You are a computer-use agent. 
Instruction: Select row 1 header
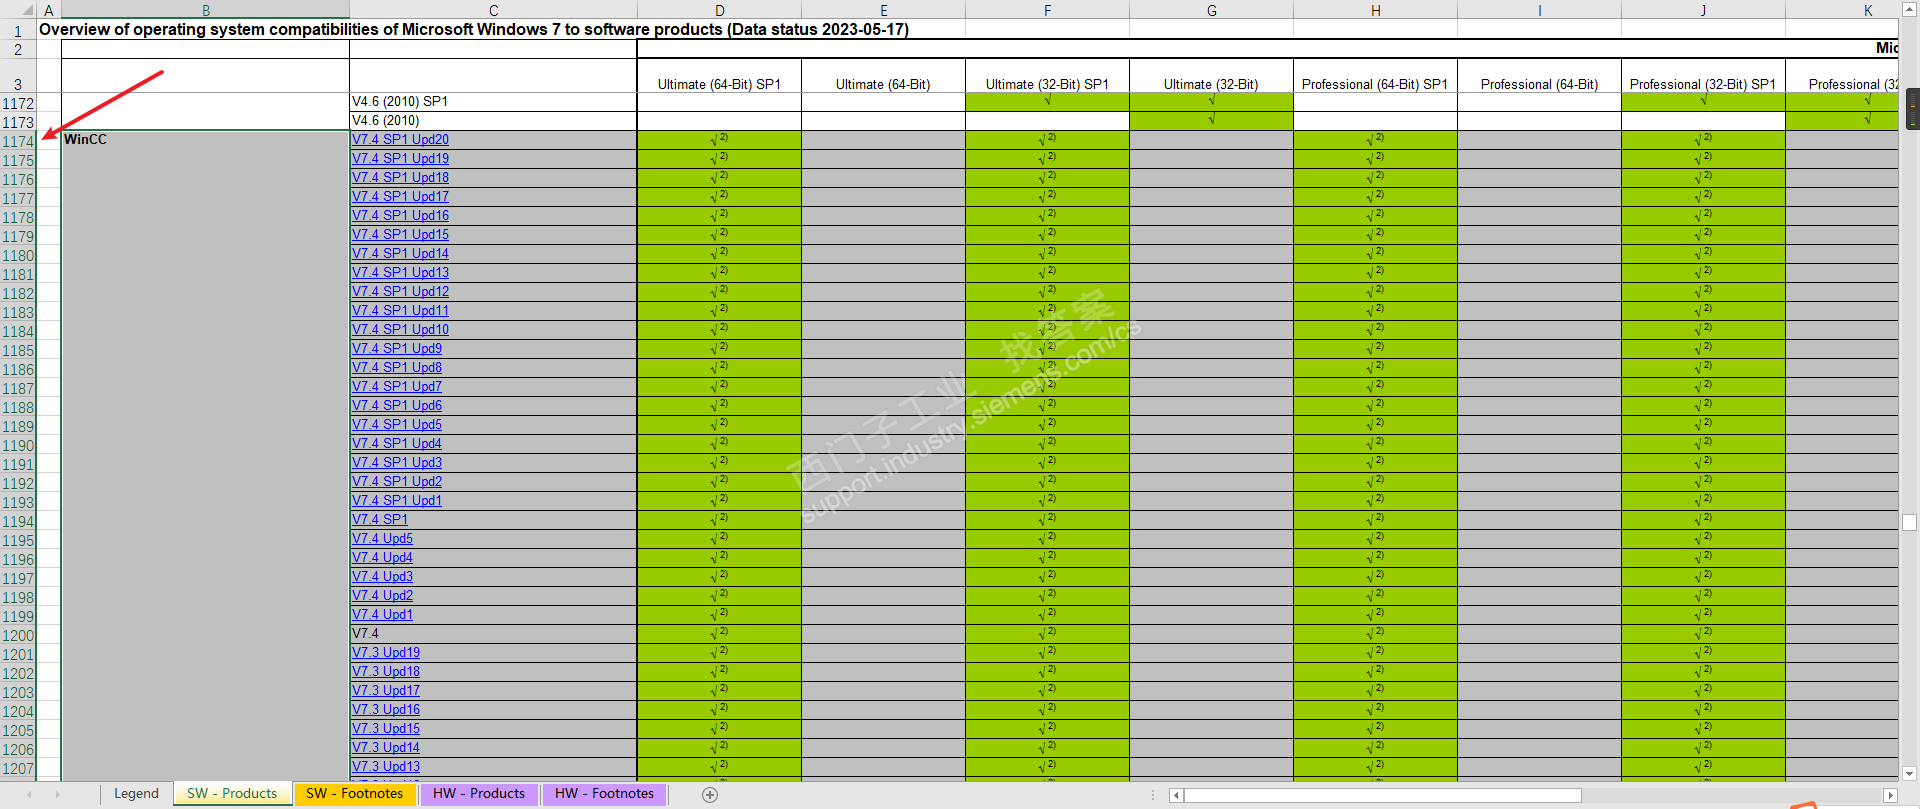[x=18, y=30]
